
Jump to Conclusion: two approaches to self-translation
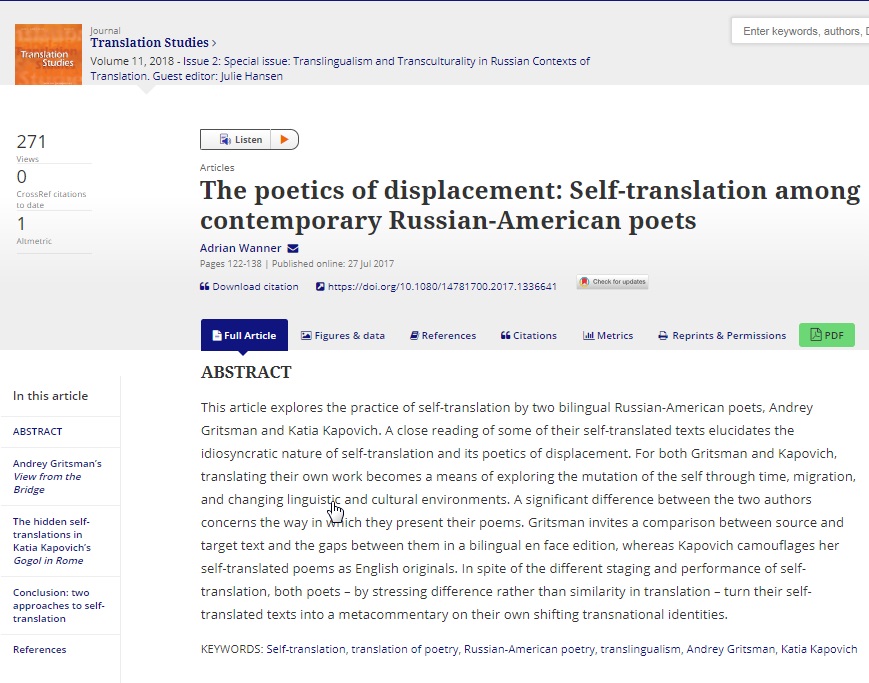pos(59,605)
